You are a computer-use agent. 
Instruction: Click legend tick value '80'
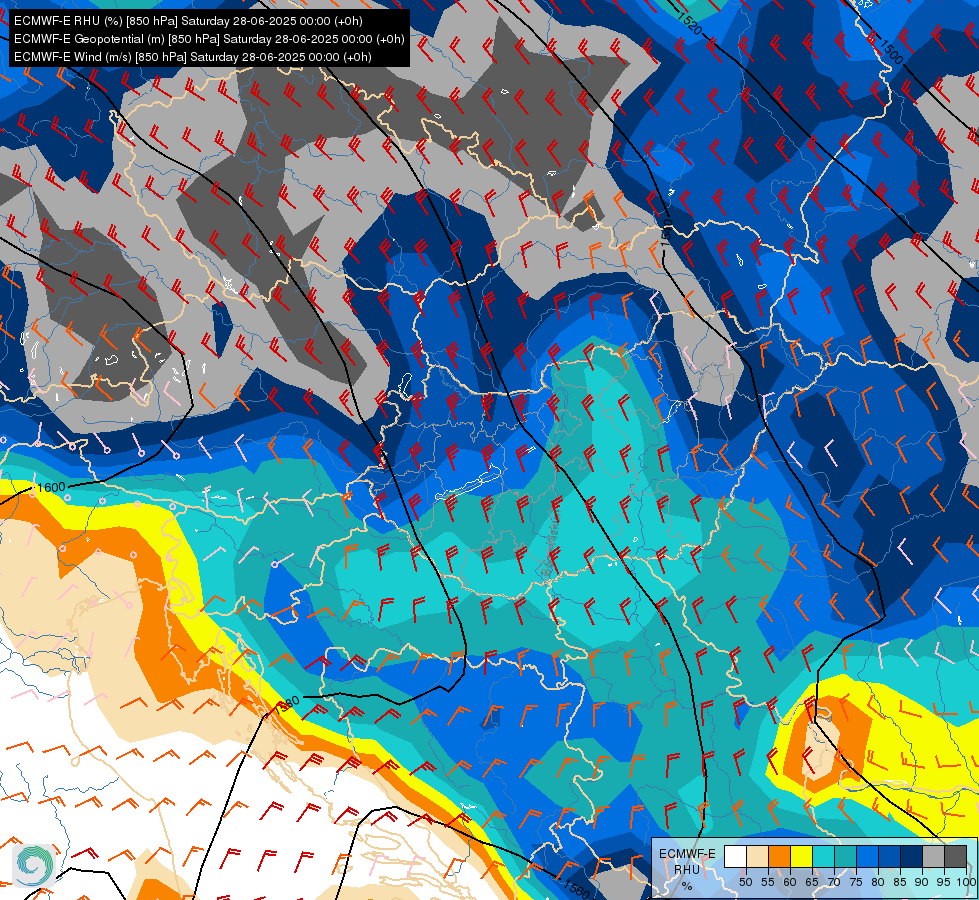[878, 882]
